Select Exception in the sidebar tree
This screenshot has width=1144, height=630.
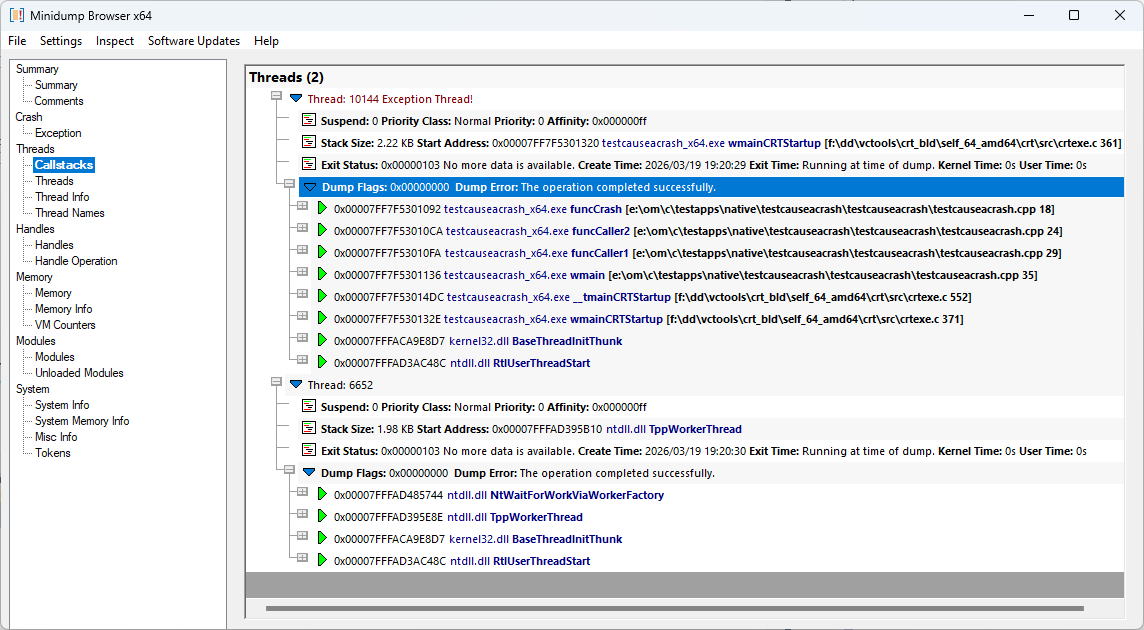(58, 133)
